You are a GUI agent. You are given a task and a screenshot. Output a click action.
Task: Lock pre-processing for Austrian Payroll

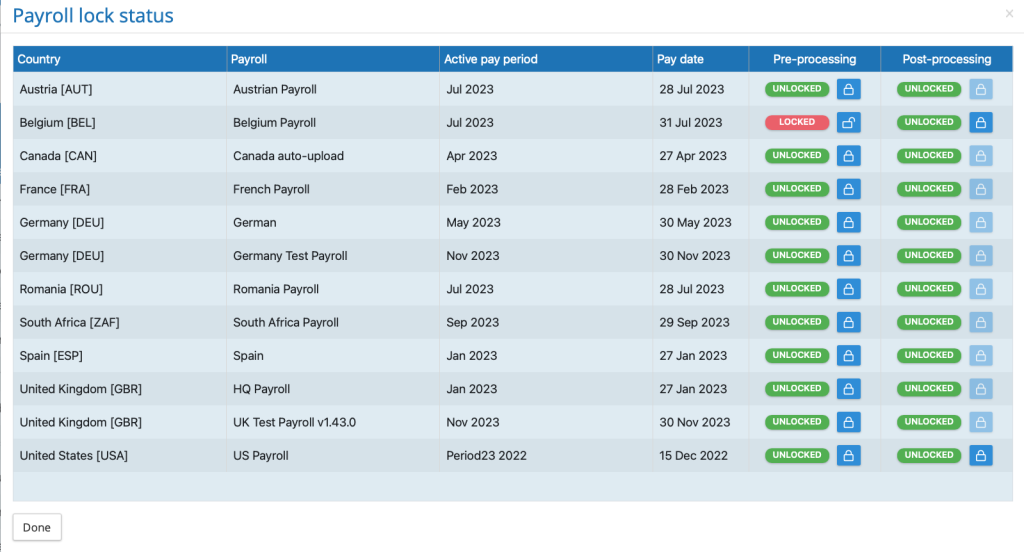848,89
